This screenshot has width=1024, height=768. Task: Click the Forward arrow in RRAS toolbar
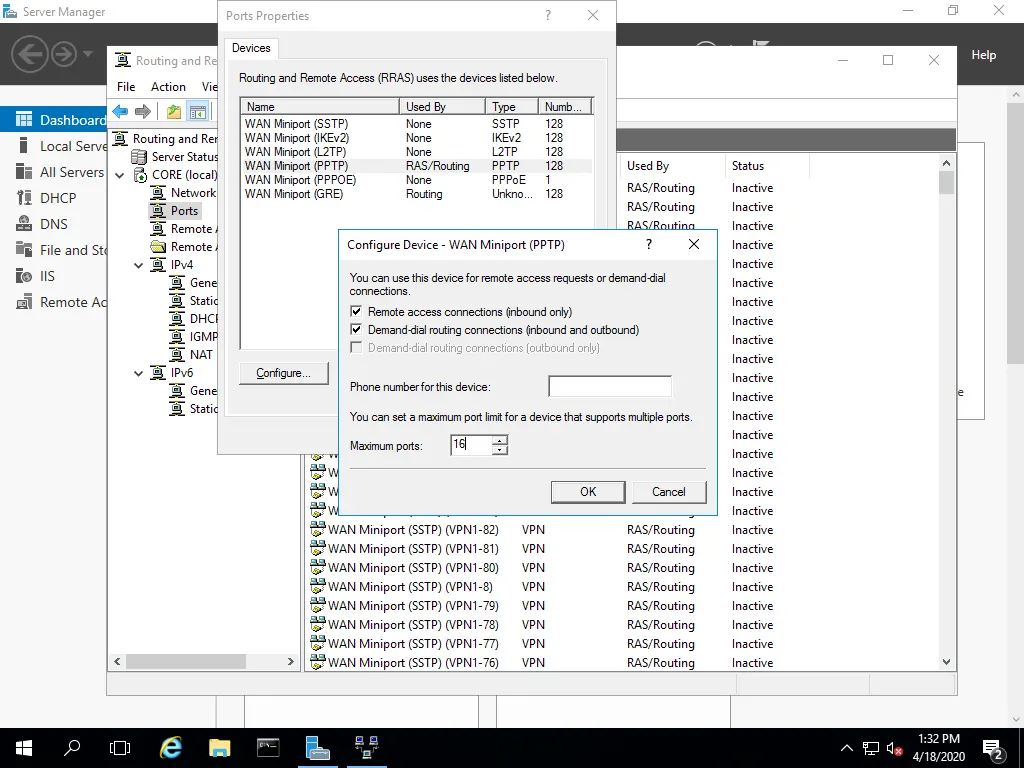pos(142,112)
